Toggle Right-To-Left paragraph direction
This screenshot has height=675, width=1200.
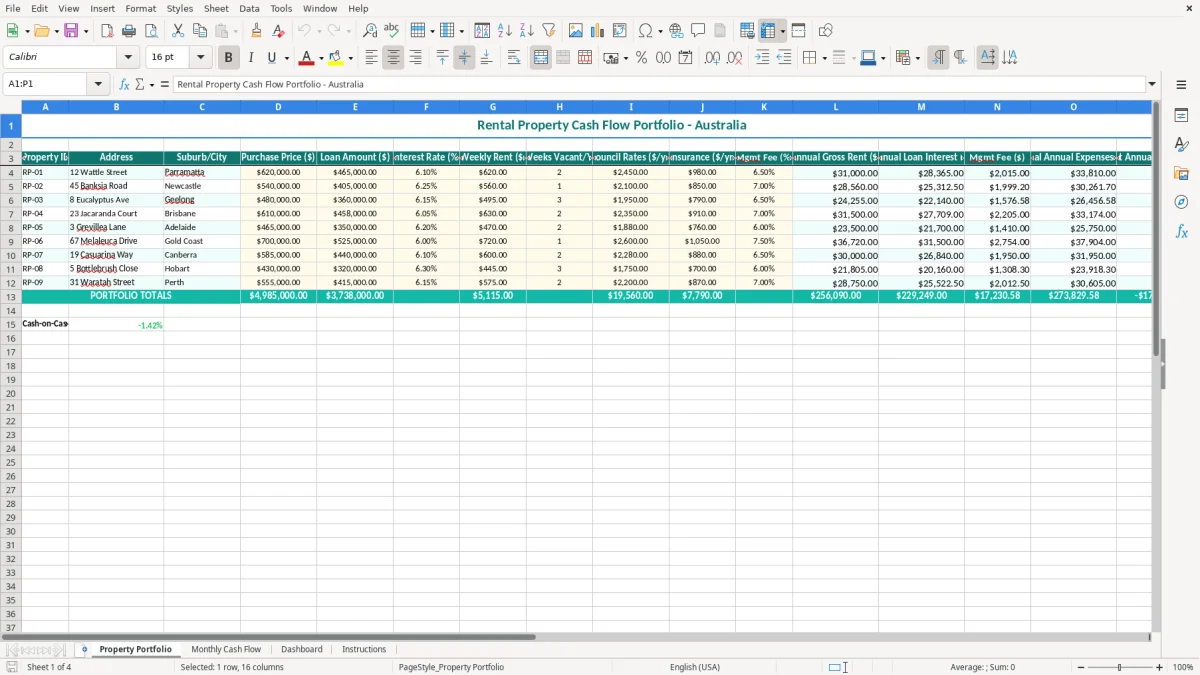(960, 58)
